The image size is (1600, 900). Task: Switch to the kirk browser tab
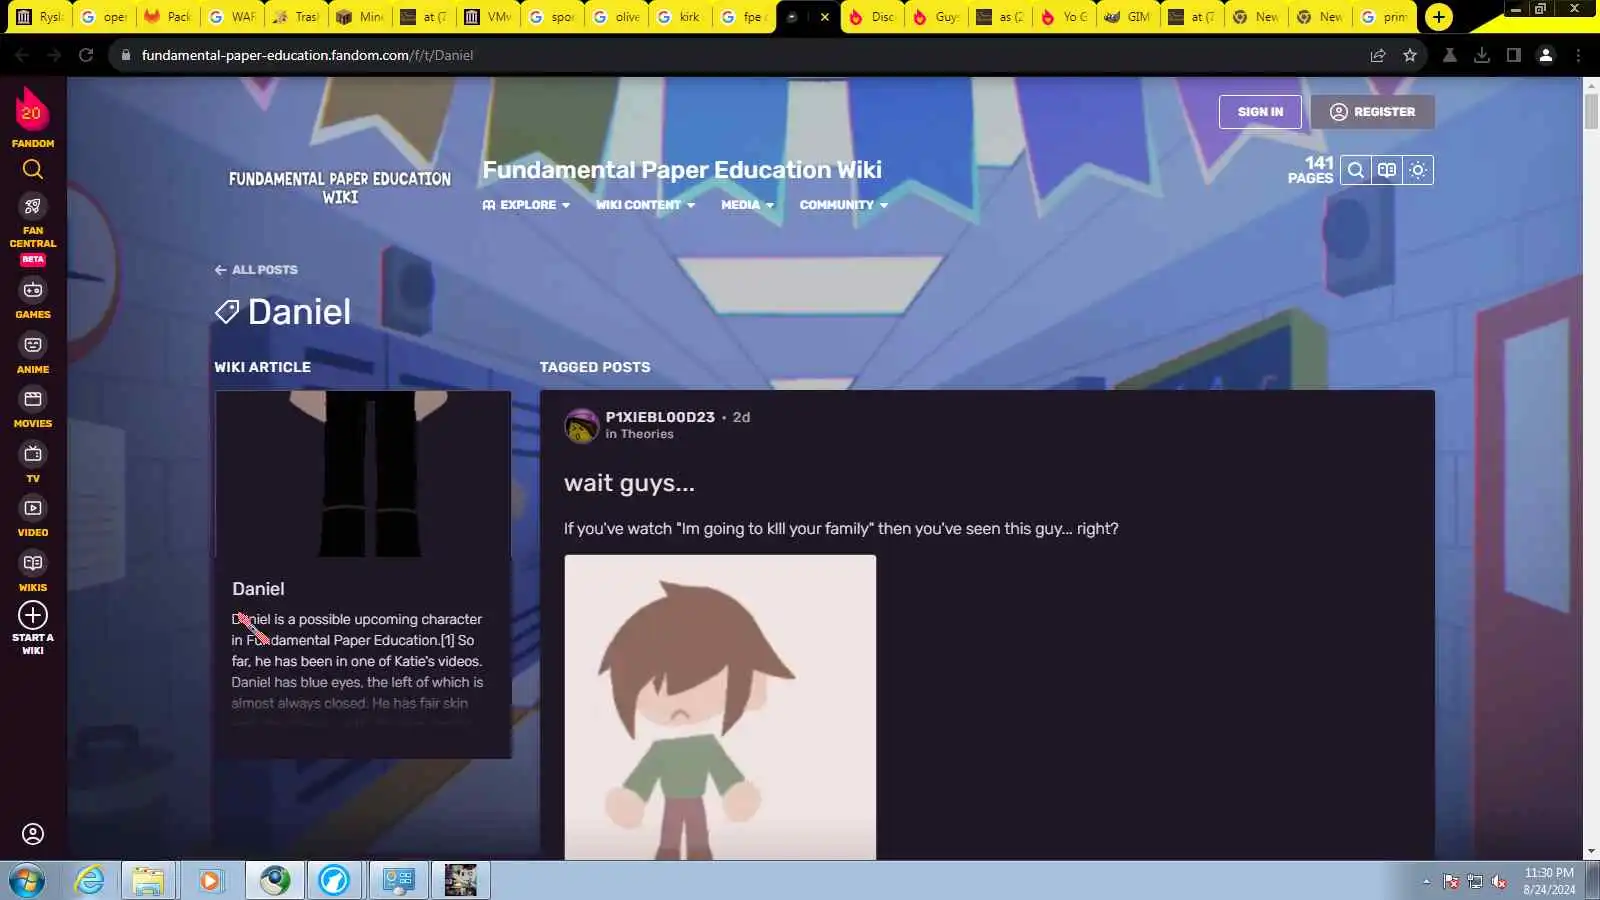click(x=680, y=16)
